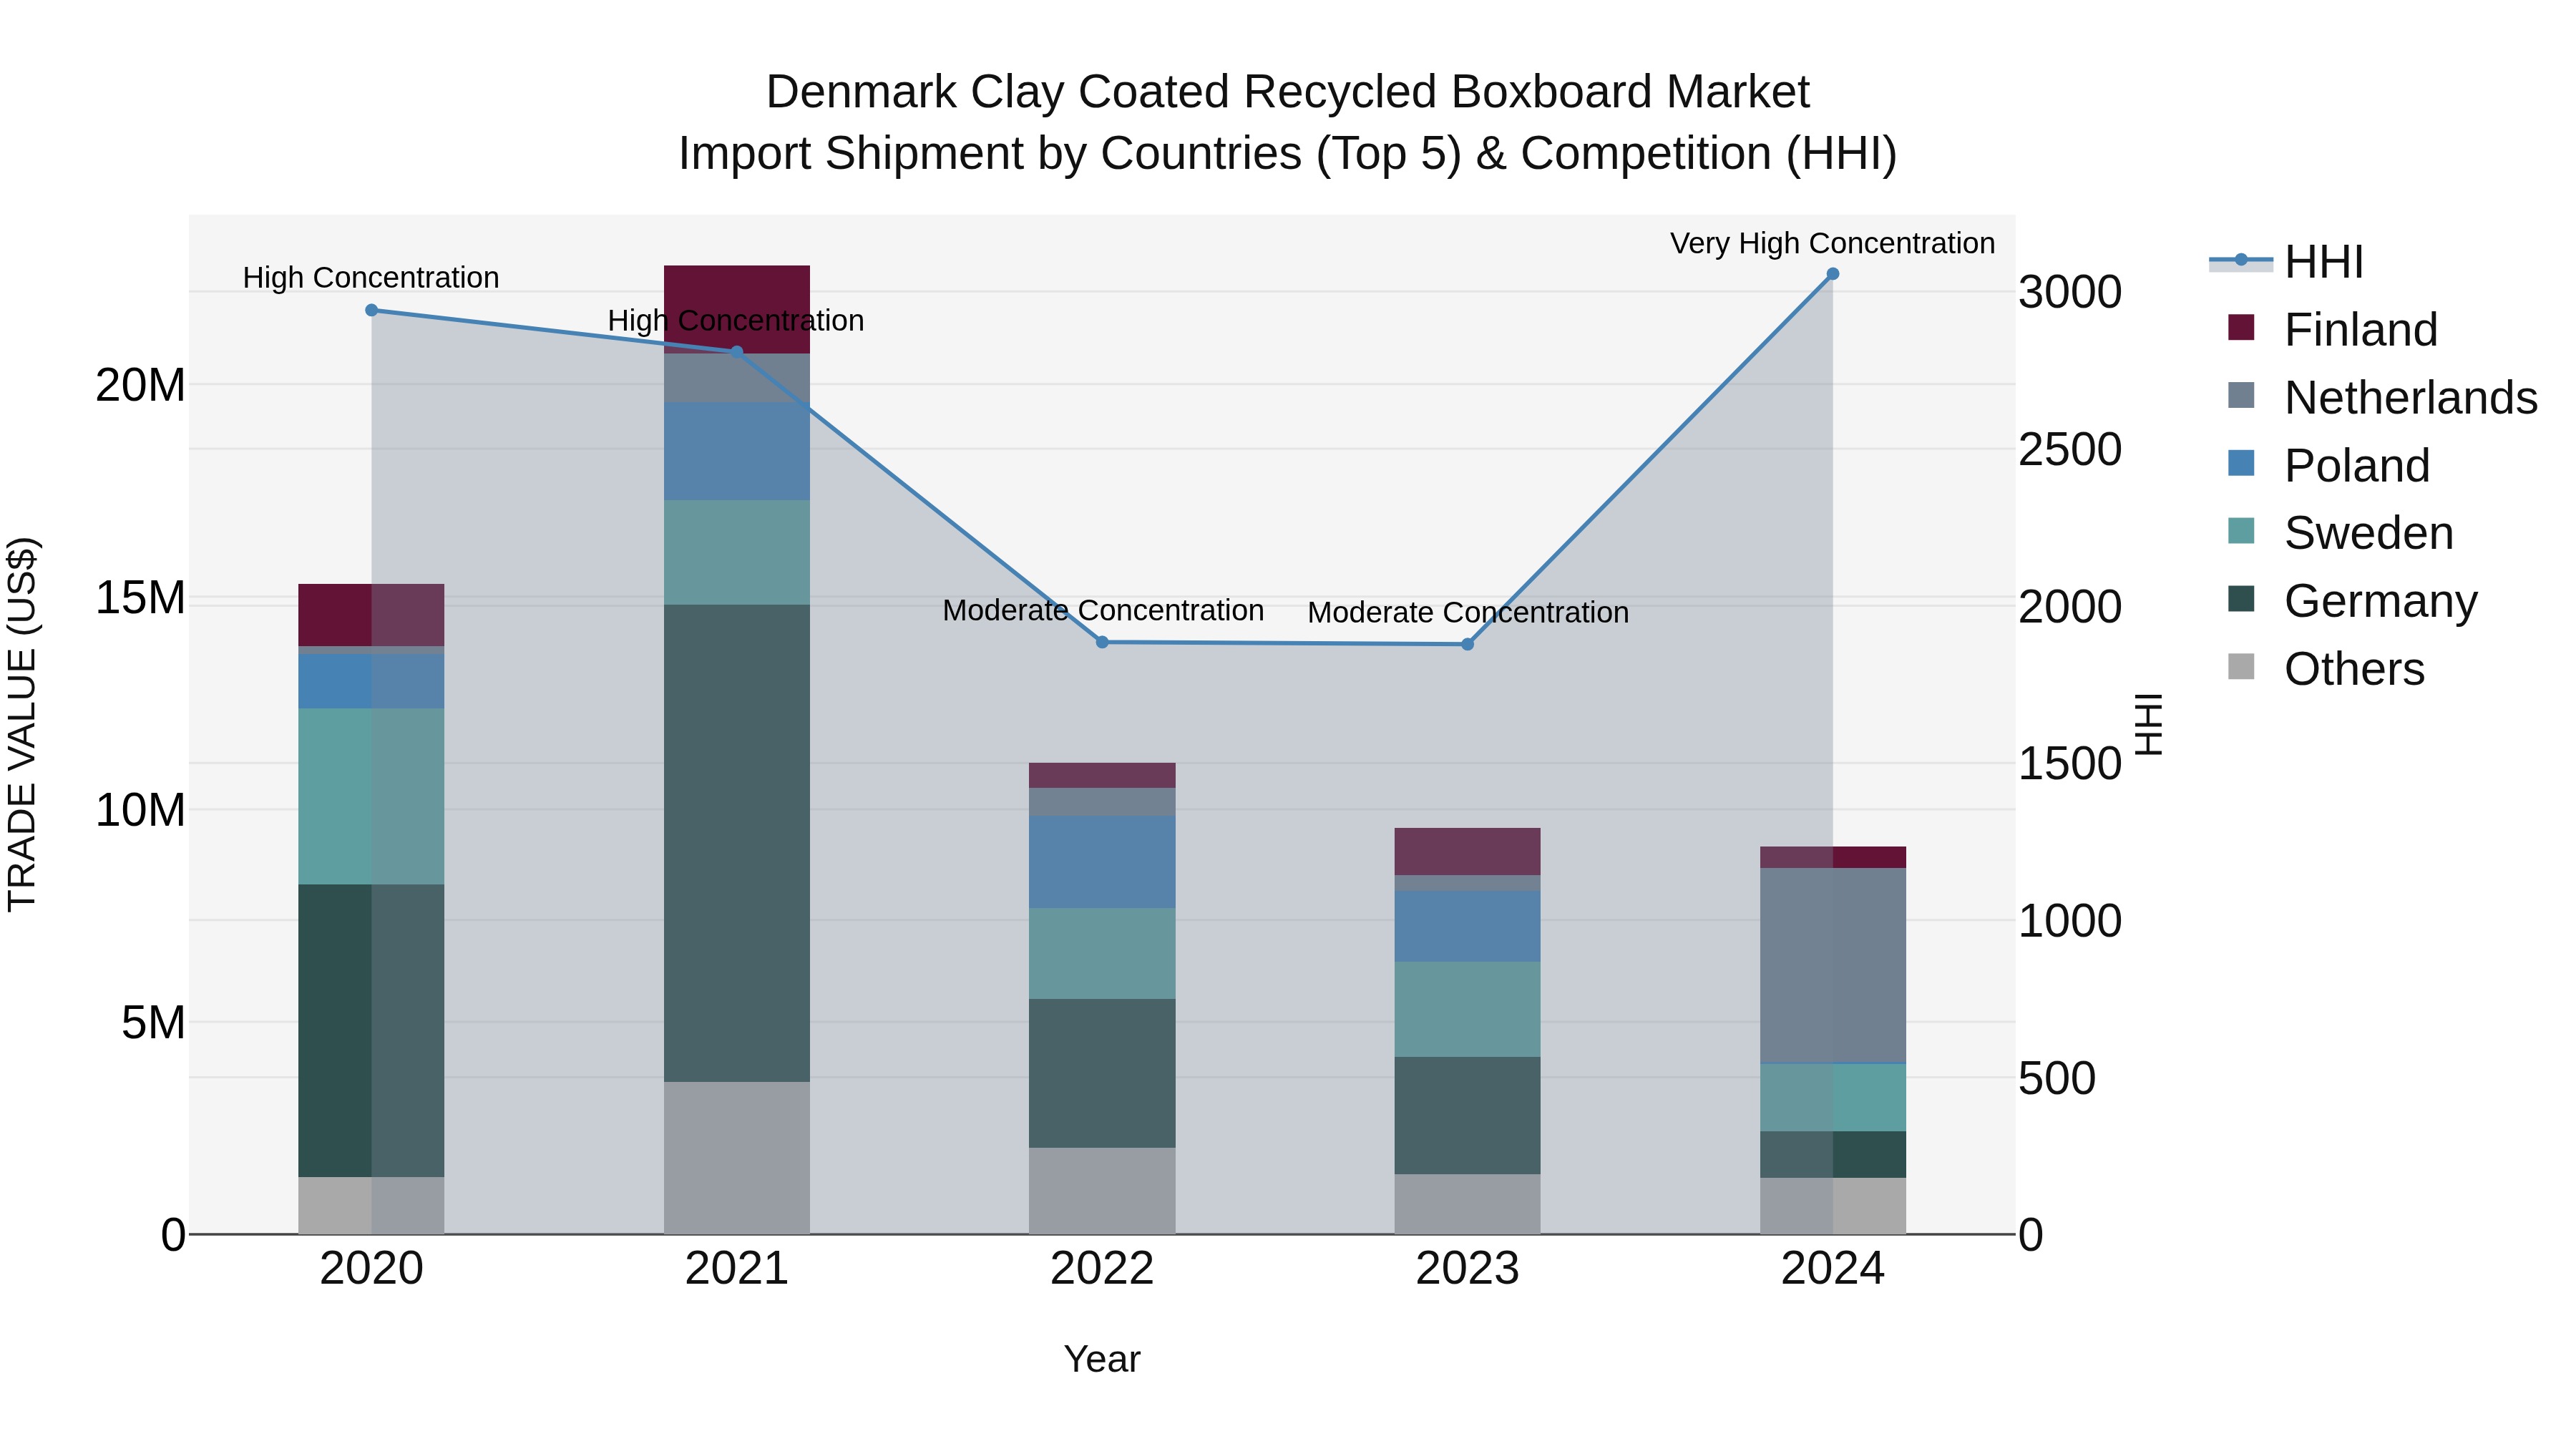The image size is (2576, 1449).
Task: Click the 'High Concentration' label above 2020
Action: click(x=371, y=277)
